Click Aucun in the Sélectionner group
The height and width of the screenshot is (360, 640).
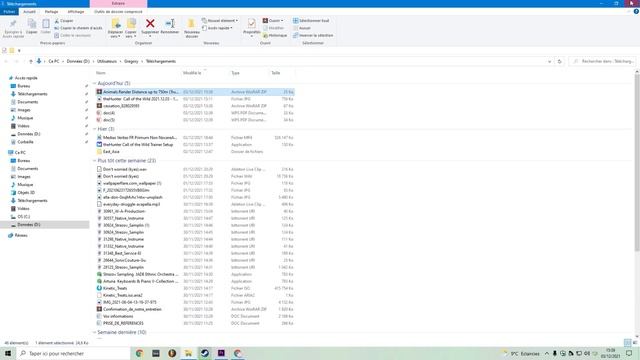[302, 28]
